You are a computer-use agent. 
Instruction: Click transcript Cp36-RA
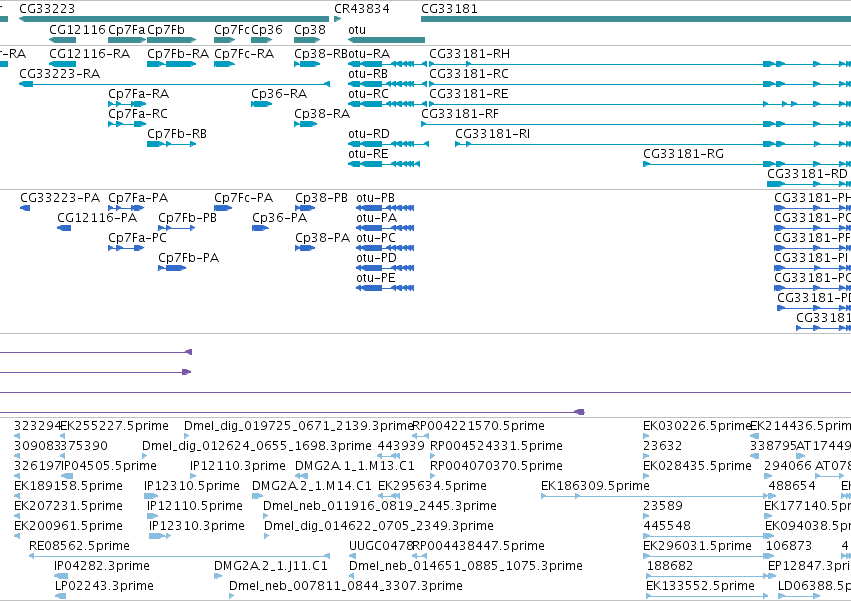click(x=262, y=104)
